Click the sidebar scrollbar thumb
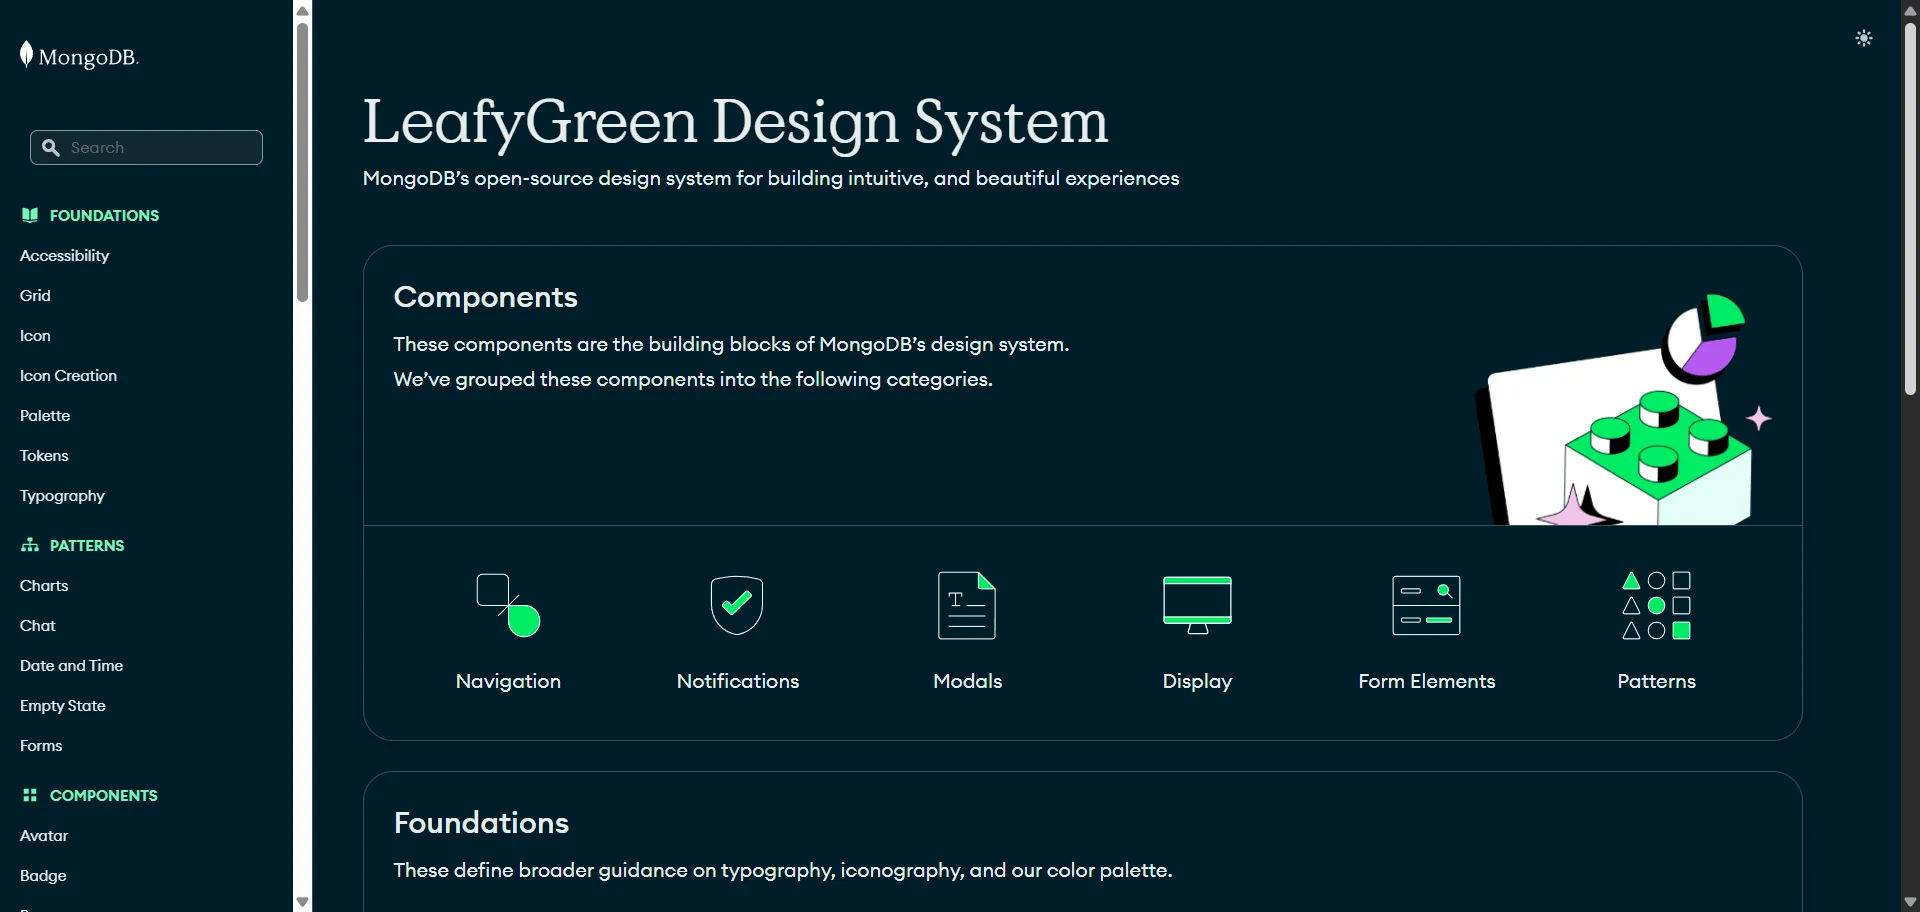This screenshot has height=912, width=1920. point(302,162)
